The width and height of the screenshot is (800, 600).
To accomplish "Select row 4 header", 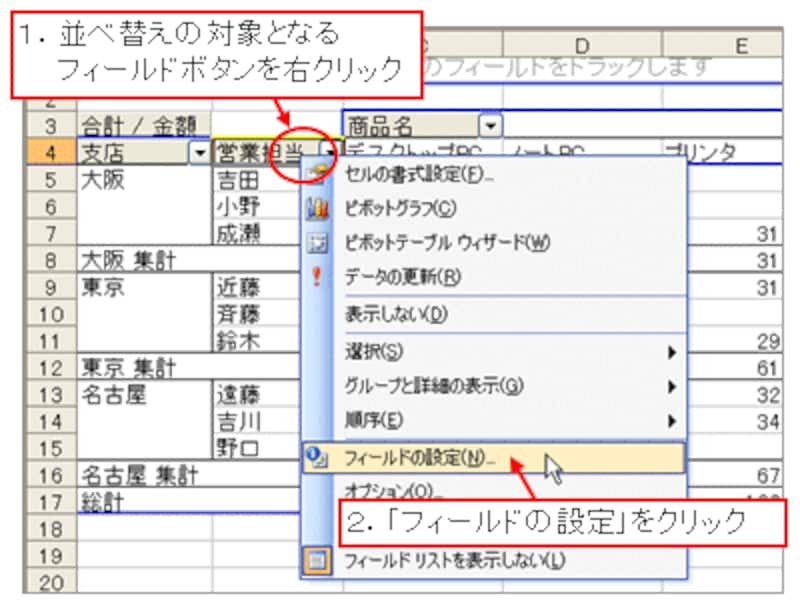I will [x=51, y=152].
